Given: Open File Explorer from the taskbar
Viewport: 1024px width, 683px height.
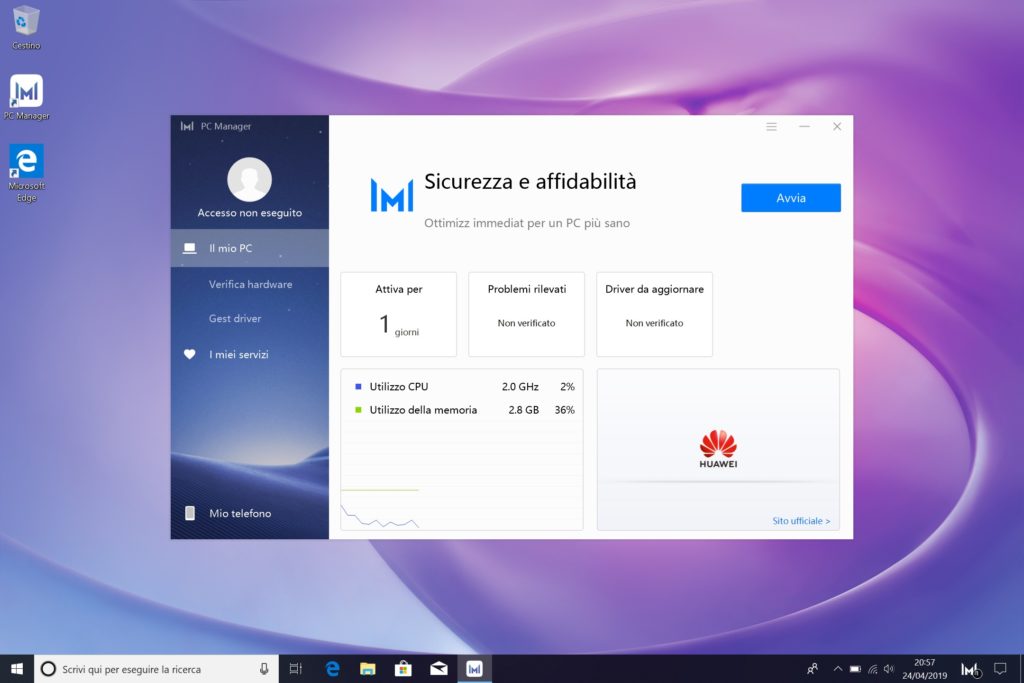Looking at the screenshot, I should 368,669.
